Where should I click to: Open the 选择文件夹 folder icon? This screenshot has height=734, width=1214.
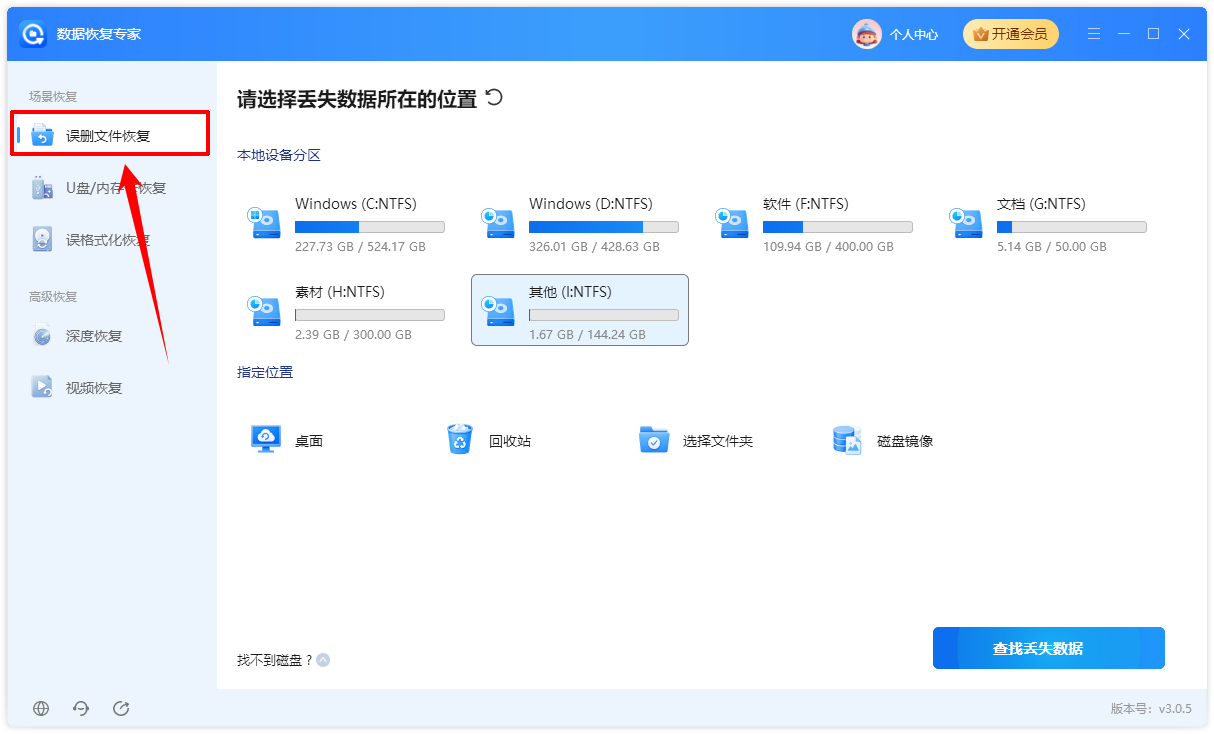654,440
